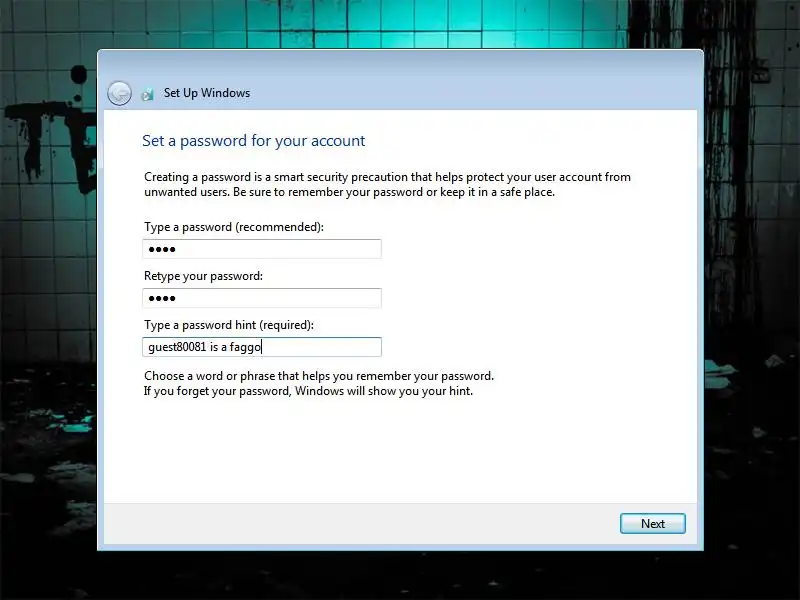The image size is (800, 600).
Task: Click the 'Set Up Windows' title text
Action: click(207, 93)
